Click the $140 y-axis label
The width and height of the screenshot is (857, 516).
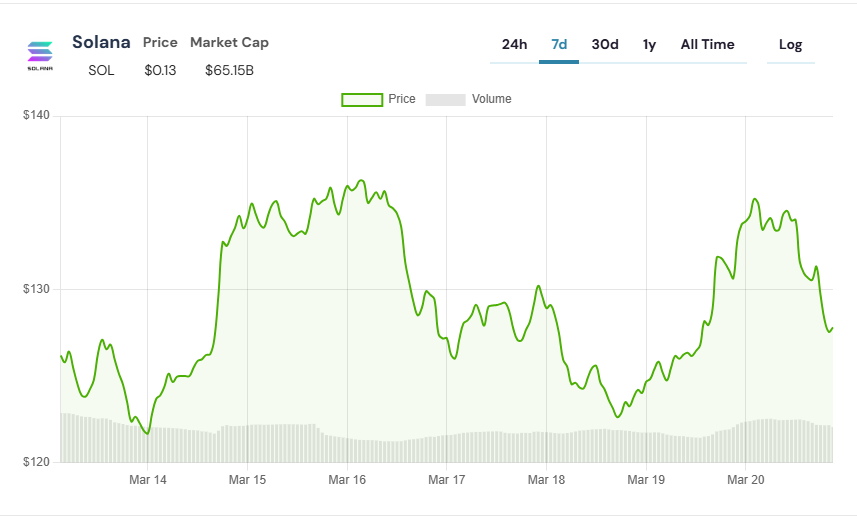(36, 115)
